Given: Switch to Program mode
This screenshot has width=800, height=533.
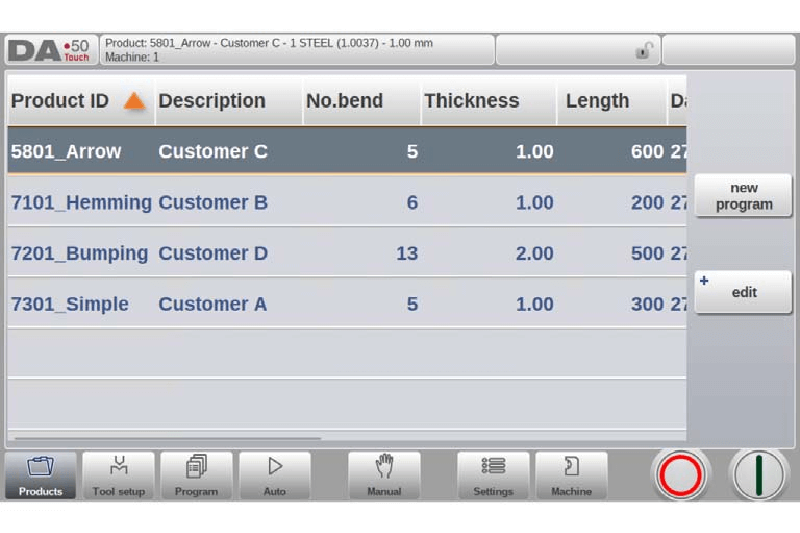Looking at the screenshot, I should pos(196,474).
